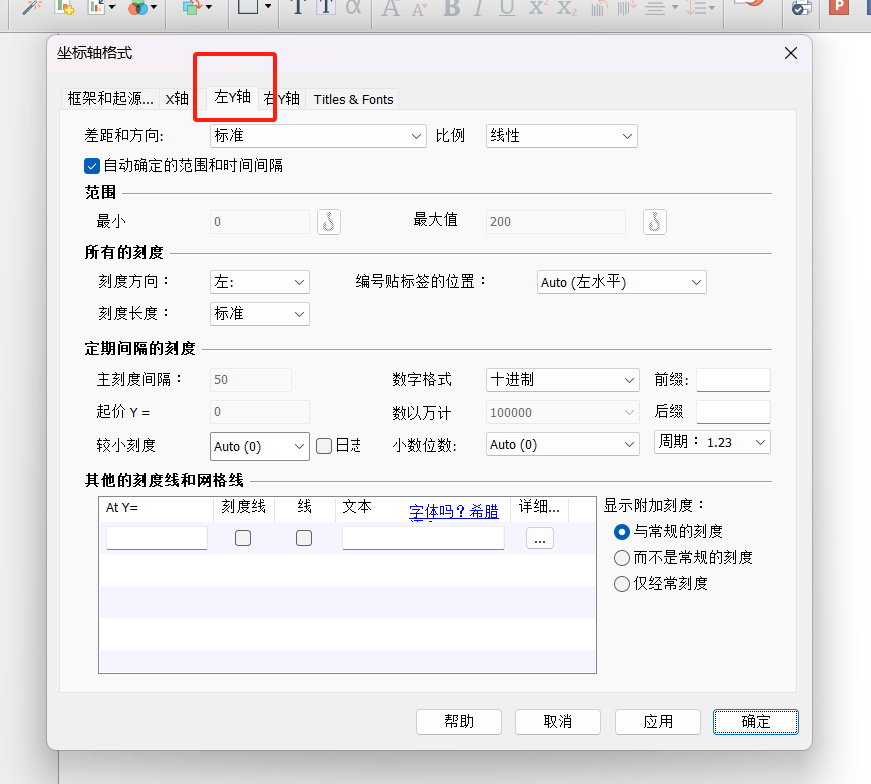The image size is (871, 784).
Task: Choose the 而不是常规的刻度 radio option
Action: click(621, 557)
